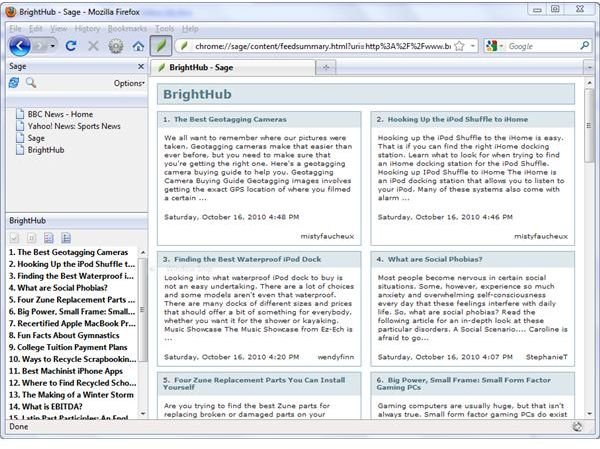Open the address bar history dropdown

click(473, 46)
